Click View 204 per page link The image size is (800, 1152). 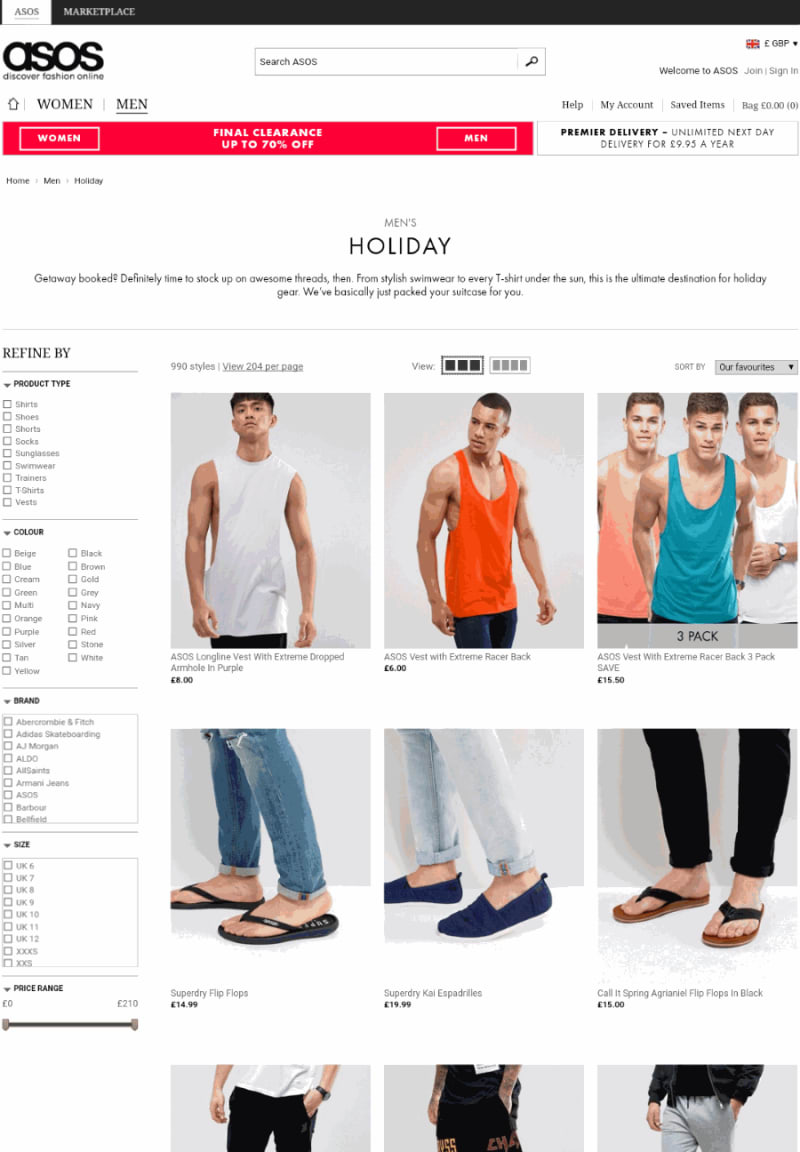tap(263, 367)
